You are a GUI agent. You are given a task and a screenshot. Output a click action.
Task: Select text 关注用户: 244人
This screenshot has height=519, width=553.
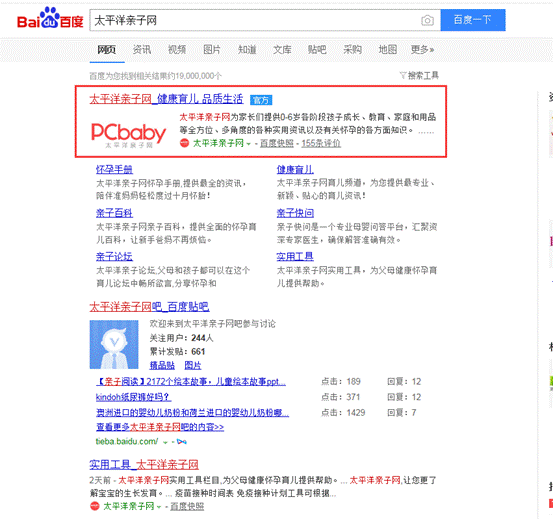point(181,338)
